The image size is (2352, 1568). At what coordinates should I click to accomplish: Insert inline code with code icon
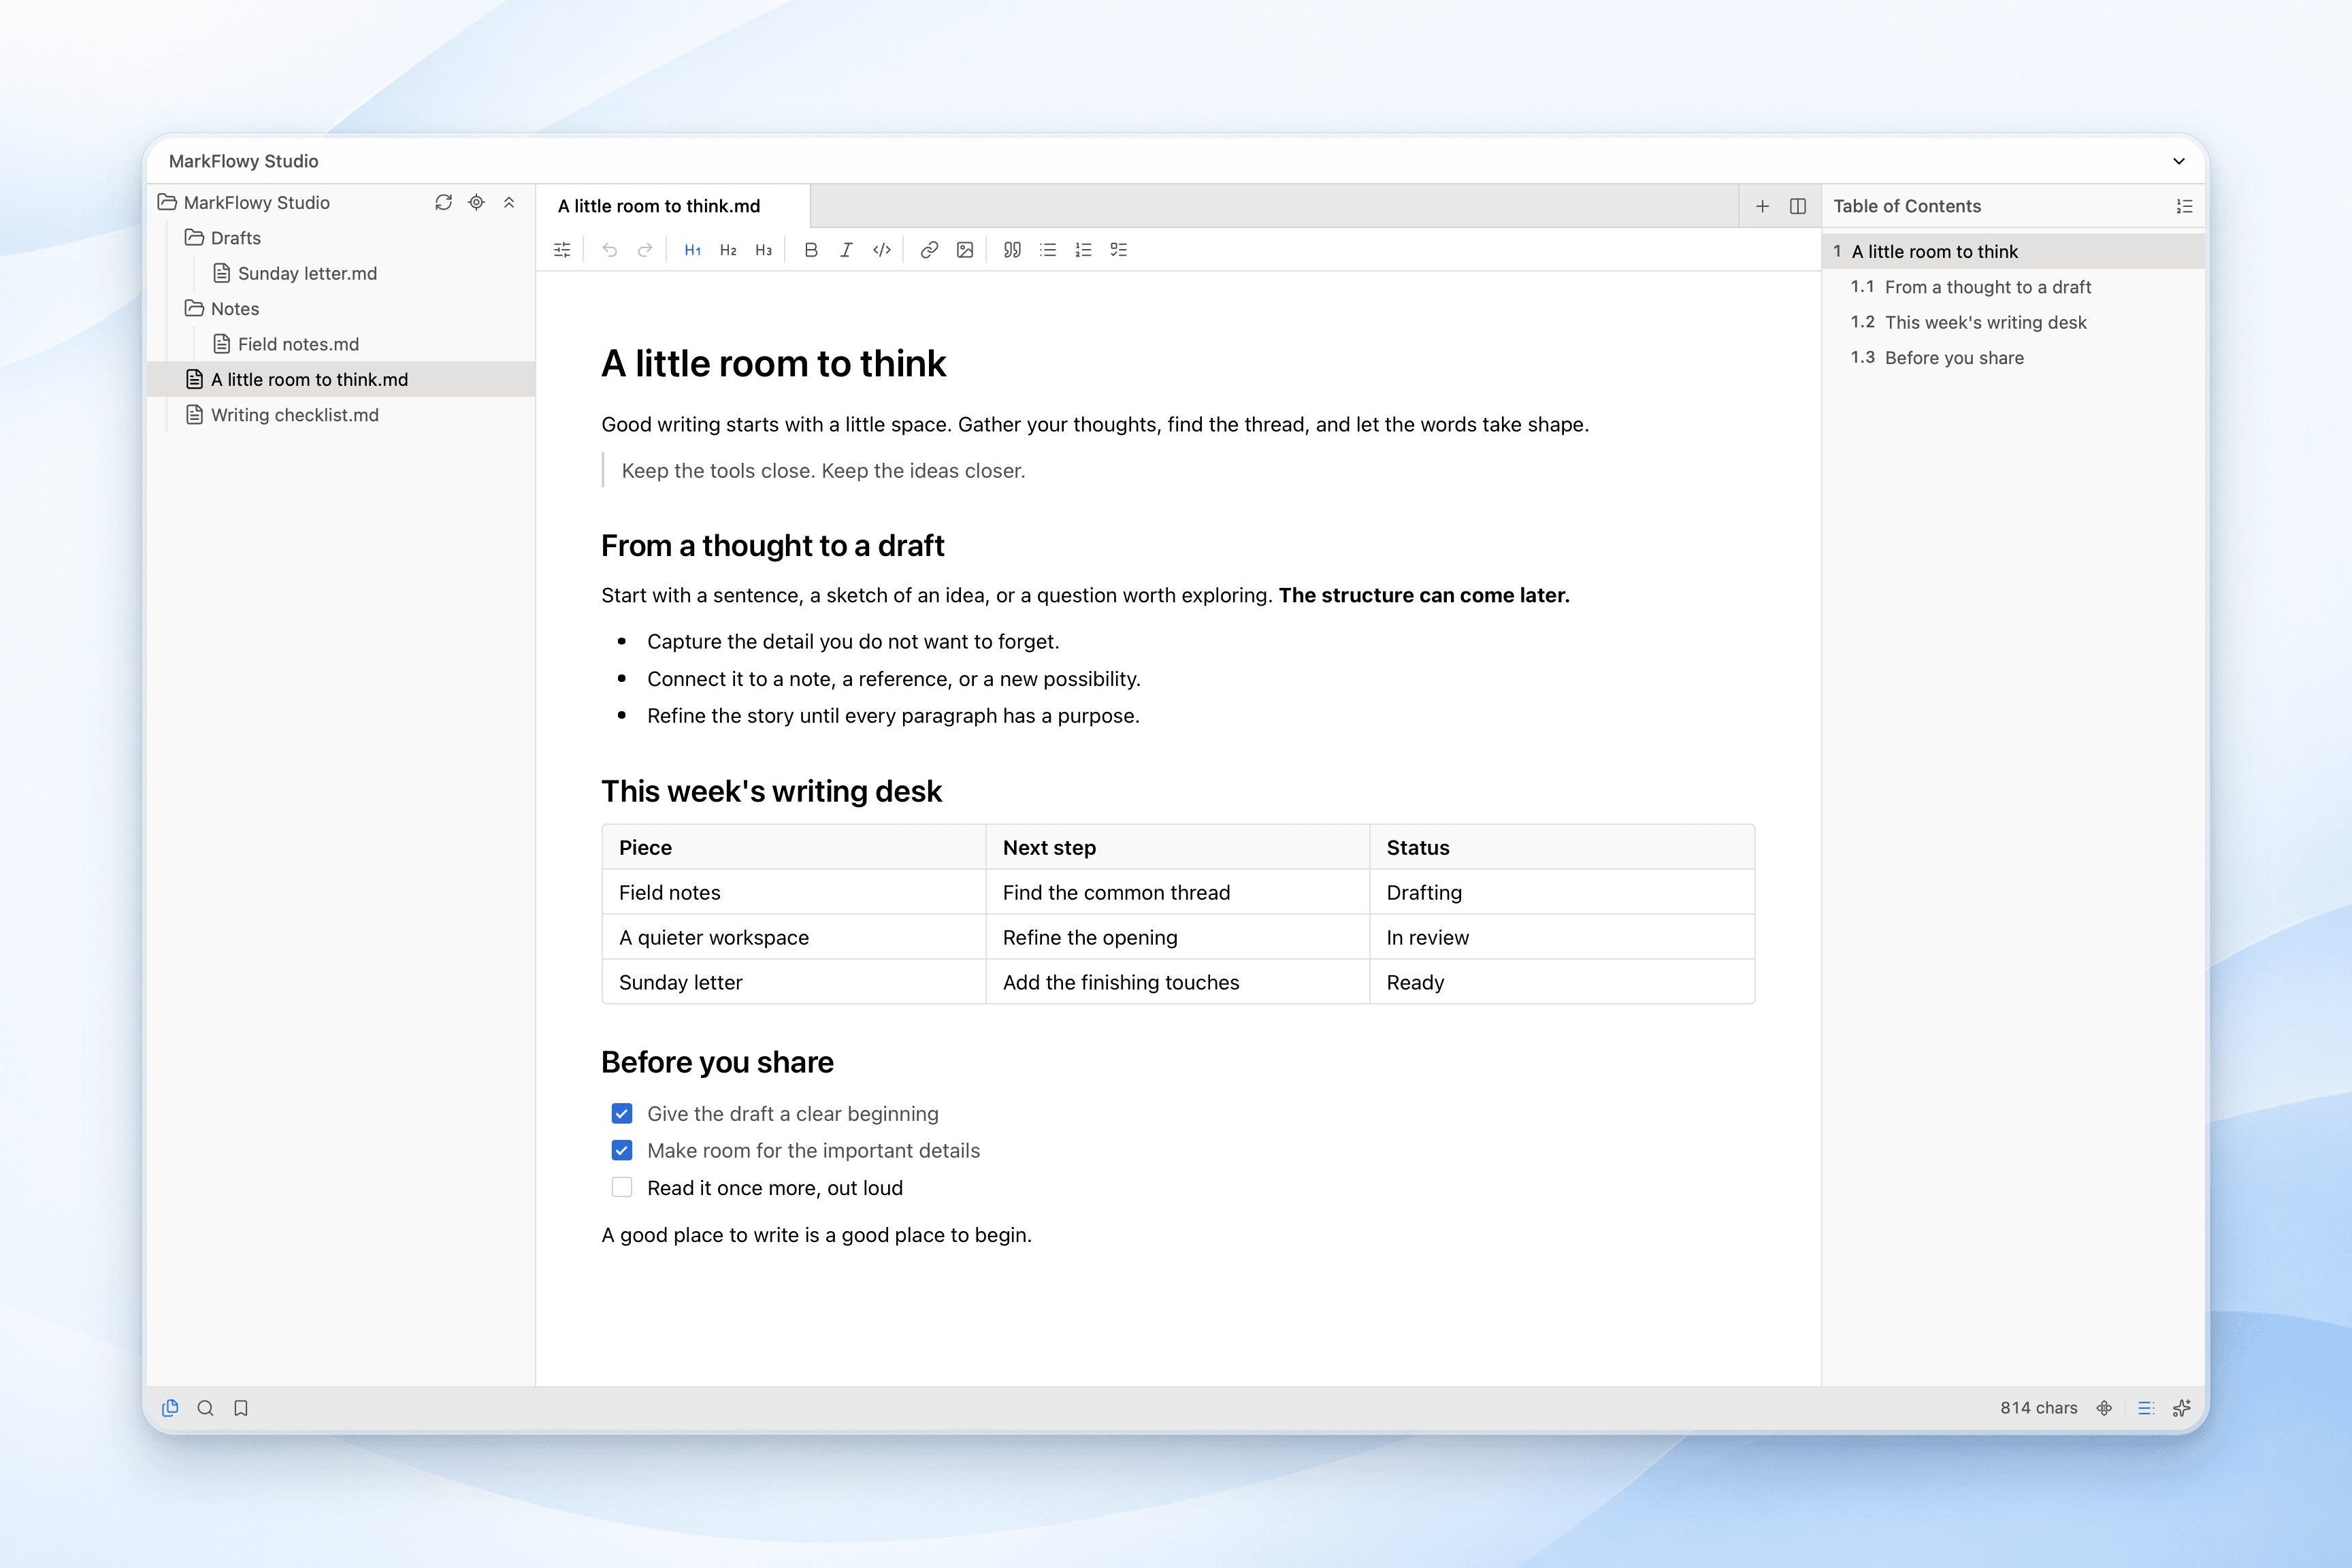(882, 250)
